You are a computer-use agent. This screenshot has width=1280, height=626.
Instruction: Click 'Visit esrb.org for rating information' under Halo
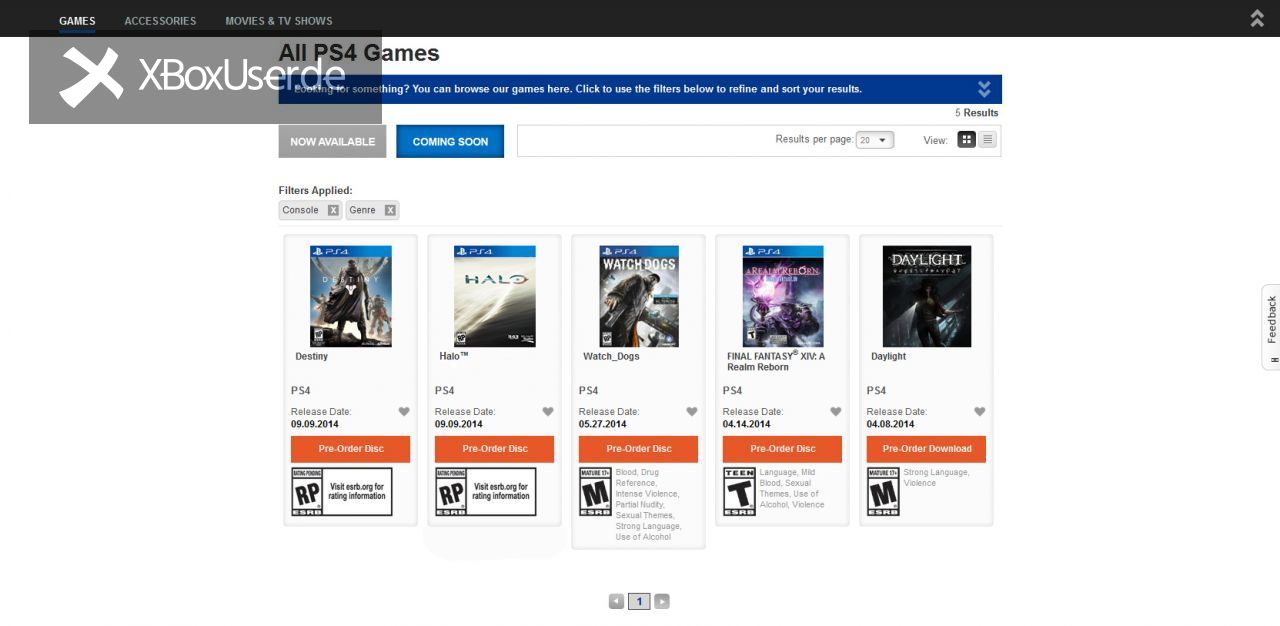502,492
